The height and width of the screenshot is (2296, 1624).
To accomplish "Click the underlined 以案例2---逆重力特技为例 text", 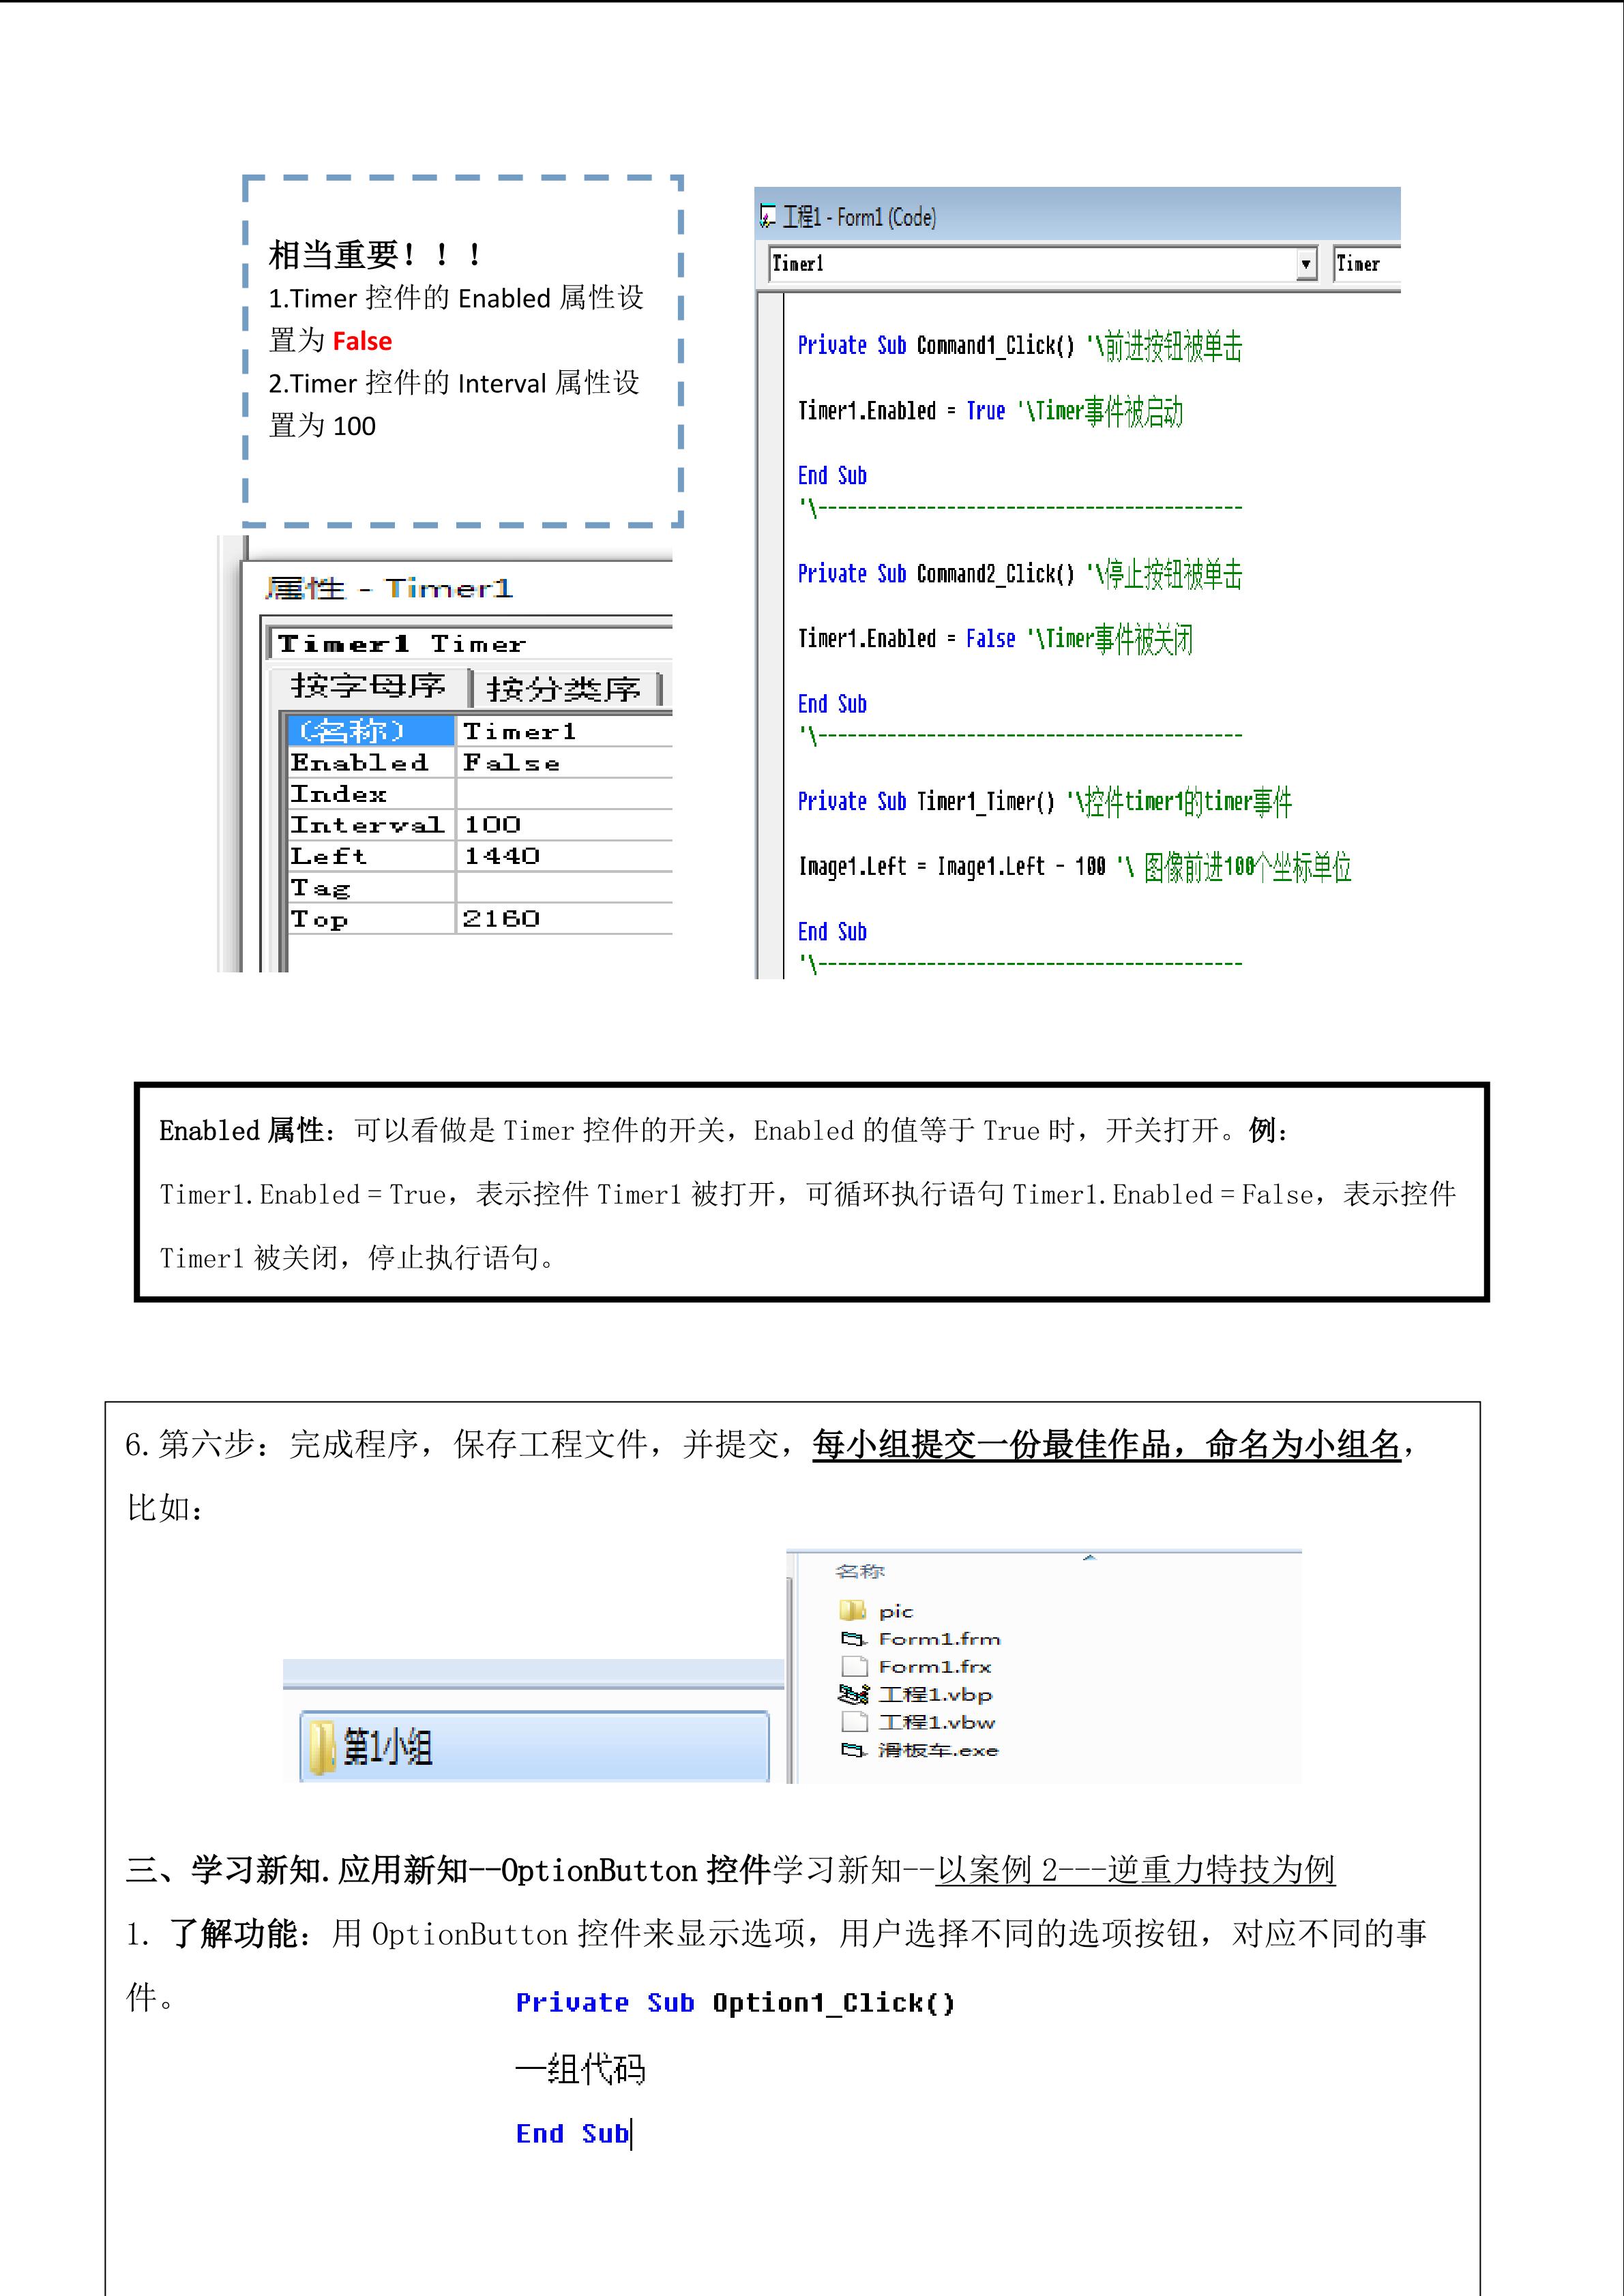I will click(1135, 1869).
